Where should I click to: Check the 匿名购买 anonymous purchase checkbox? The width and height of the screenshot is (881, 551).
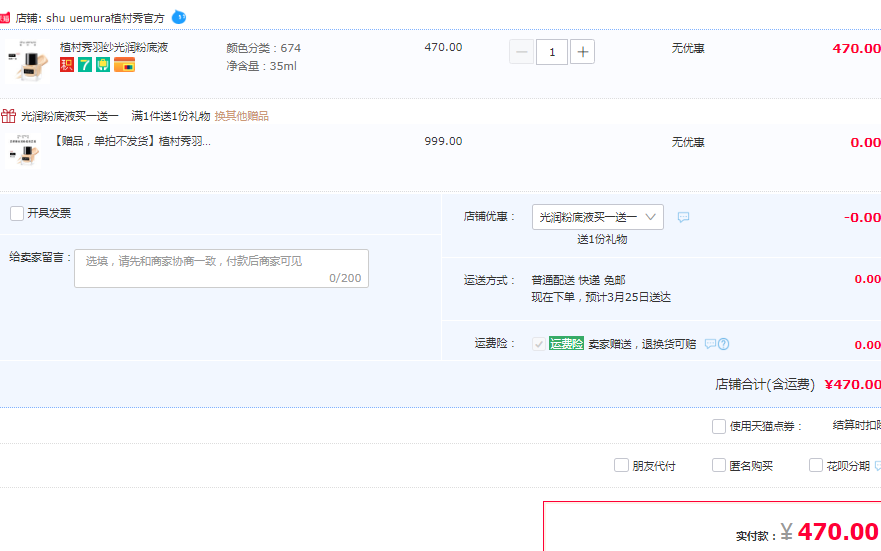[719, 465]
